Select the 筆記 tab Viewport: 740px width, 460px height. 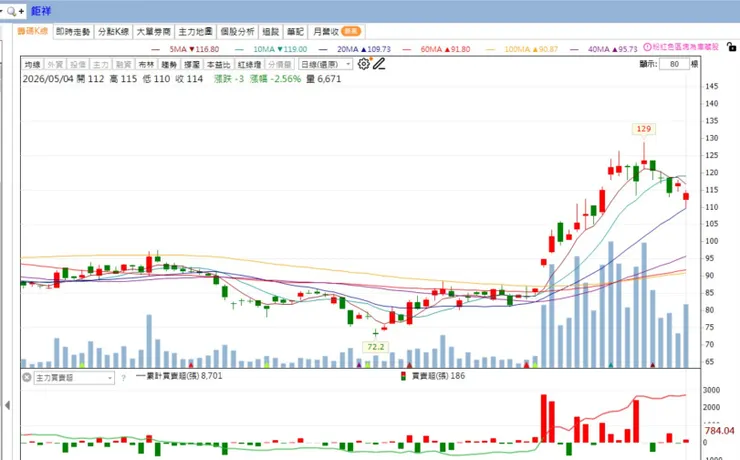[x=295, y=32]
